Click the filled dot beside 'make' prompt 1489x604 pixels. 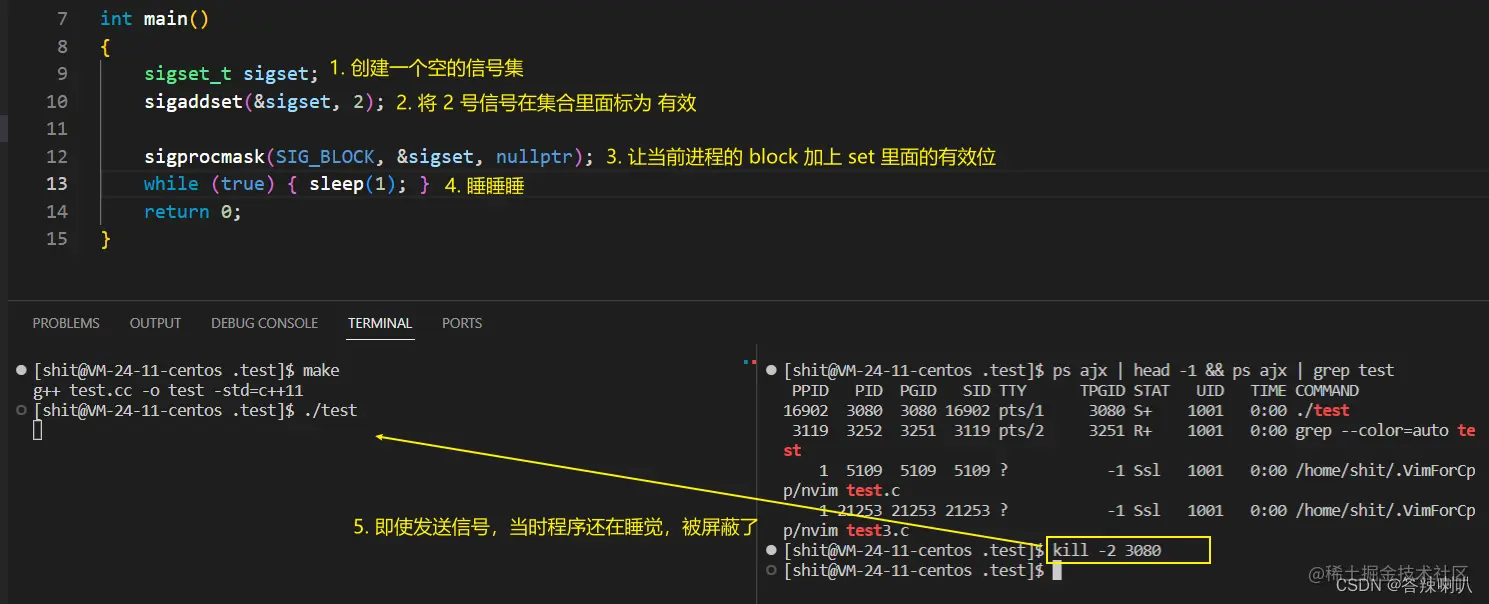coord(22,370)
